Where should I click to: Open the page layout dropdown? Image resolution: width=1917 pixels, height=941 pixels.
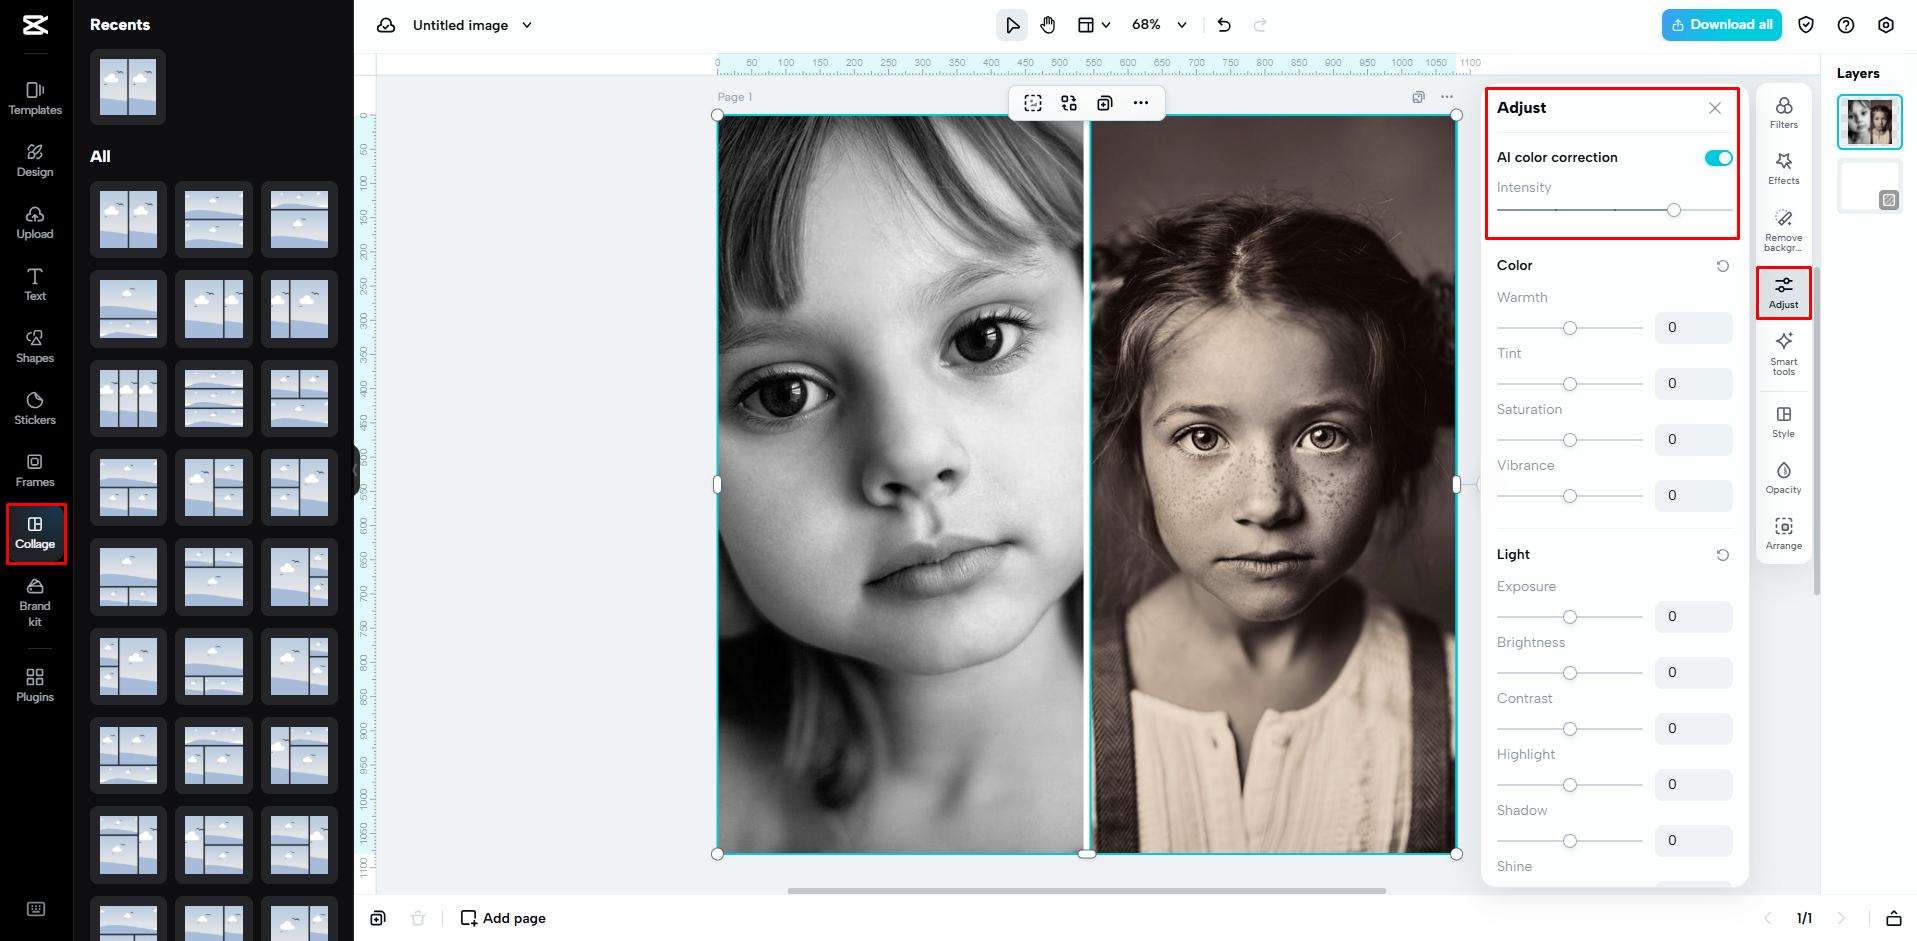(1094, 24)
